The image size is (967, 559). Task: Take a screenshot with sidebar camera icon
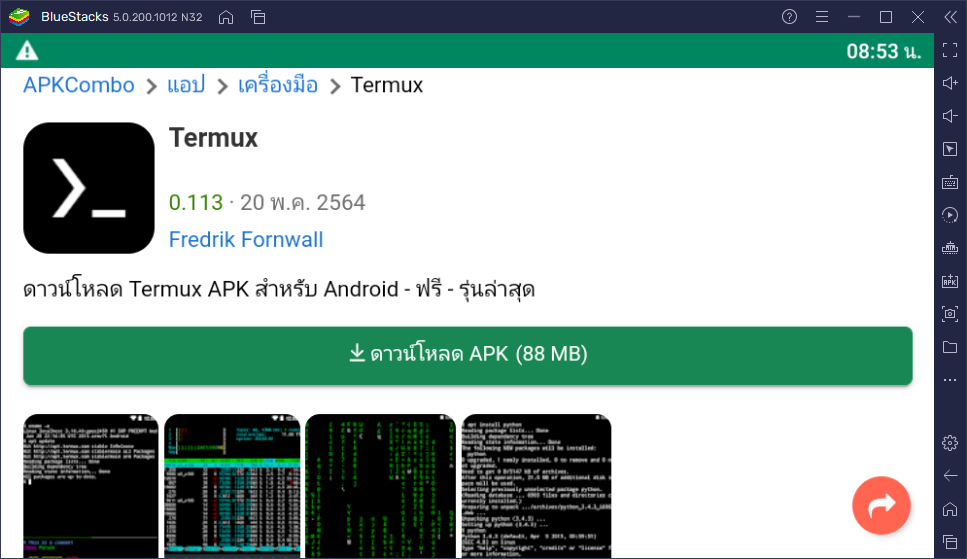coord(950,313)
